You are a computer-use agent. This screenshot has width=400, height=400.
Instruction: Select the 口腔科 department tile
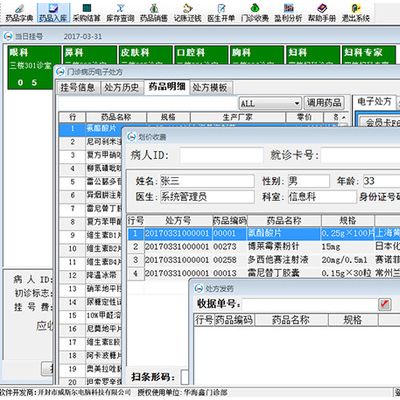coord(201,55)
